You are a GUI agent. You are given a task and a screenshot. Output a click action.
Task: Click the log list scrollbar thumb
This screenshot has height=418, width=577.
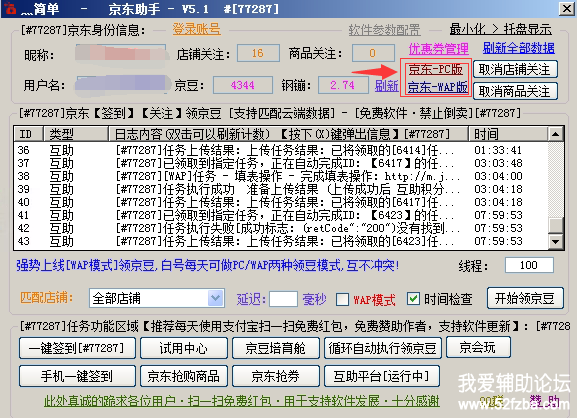coord(555,225)
